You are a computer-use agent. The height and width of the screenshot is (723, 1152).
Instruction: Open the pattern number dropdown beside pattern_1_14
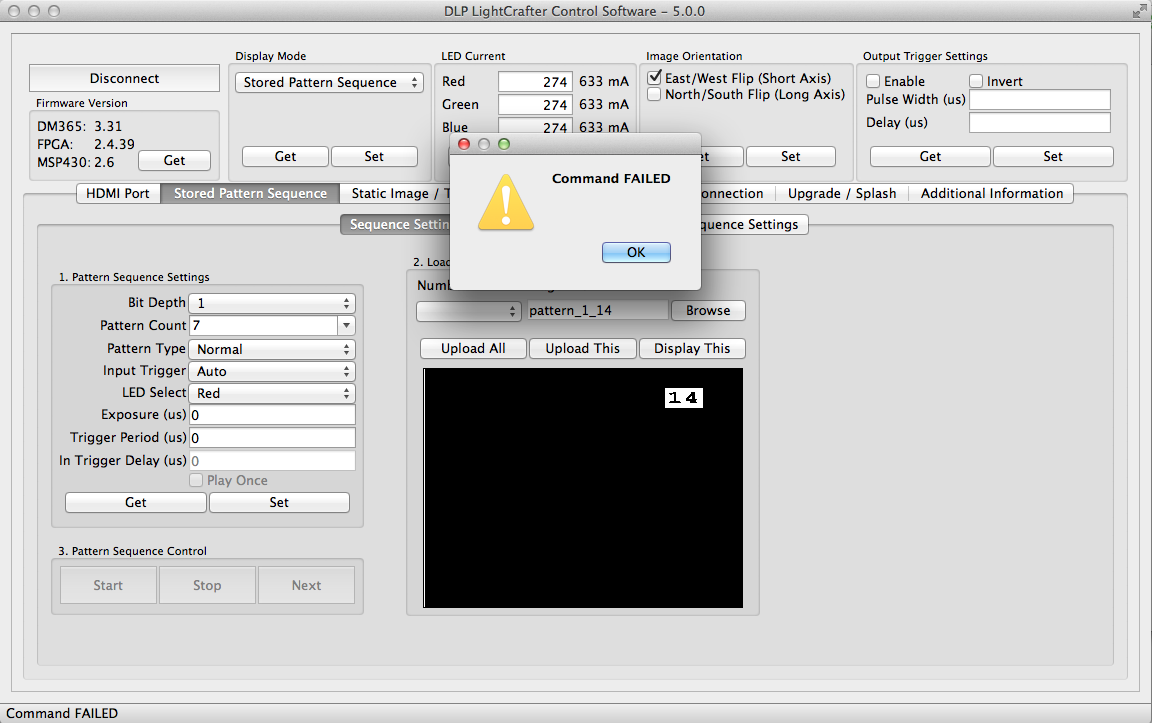(x=469, y=311)
